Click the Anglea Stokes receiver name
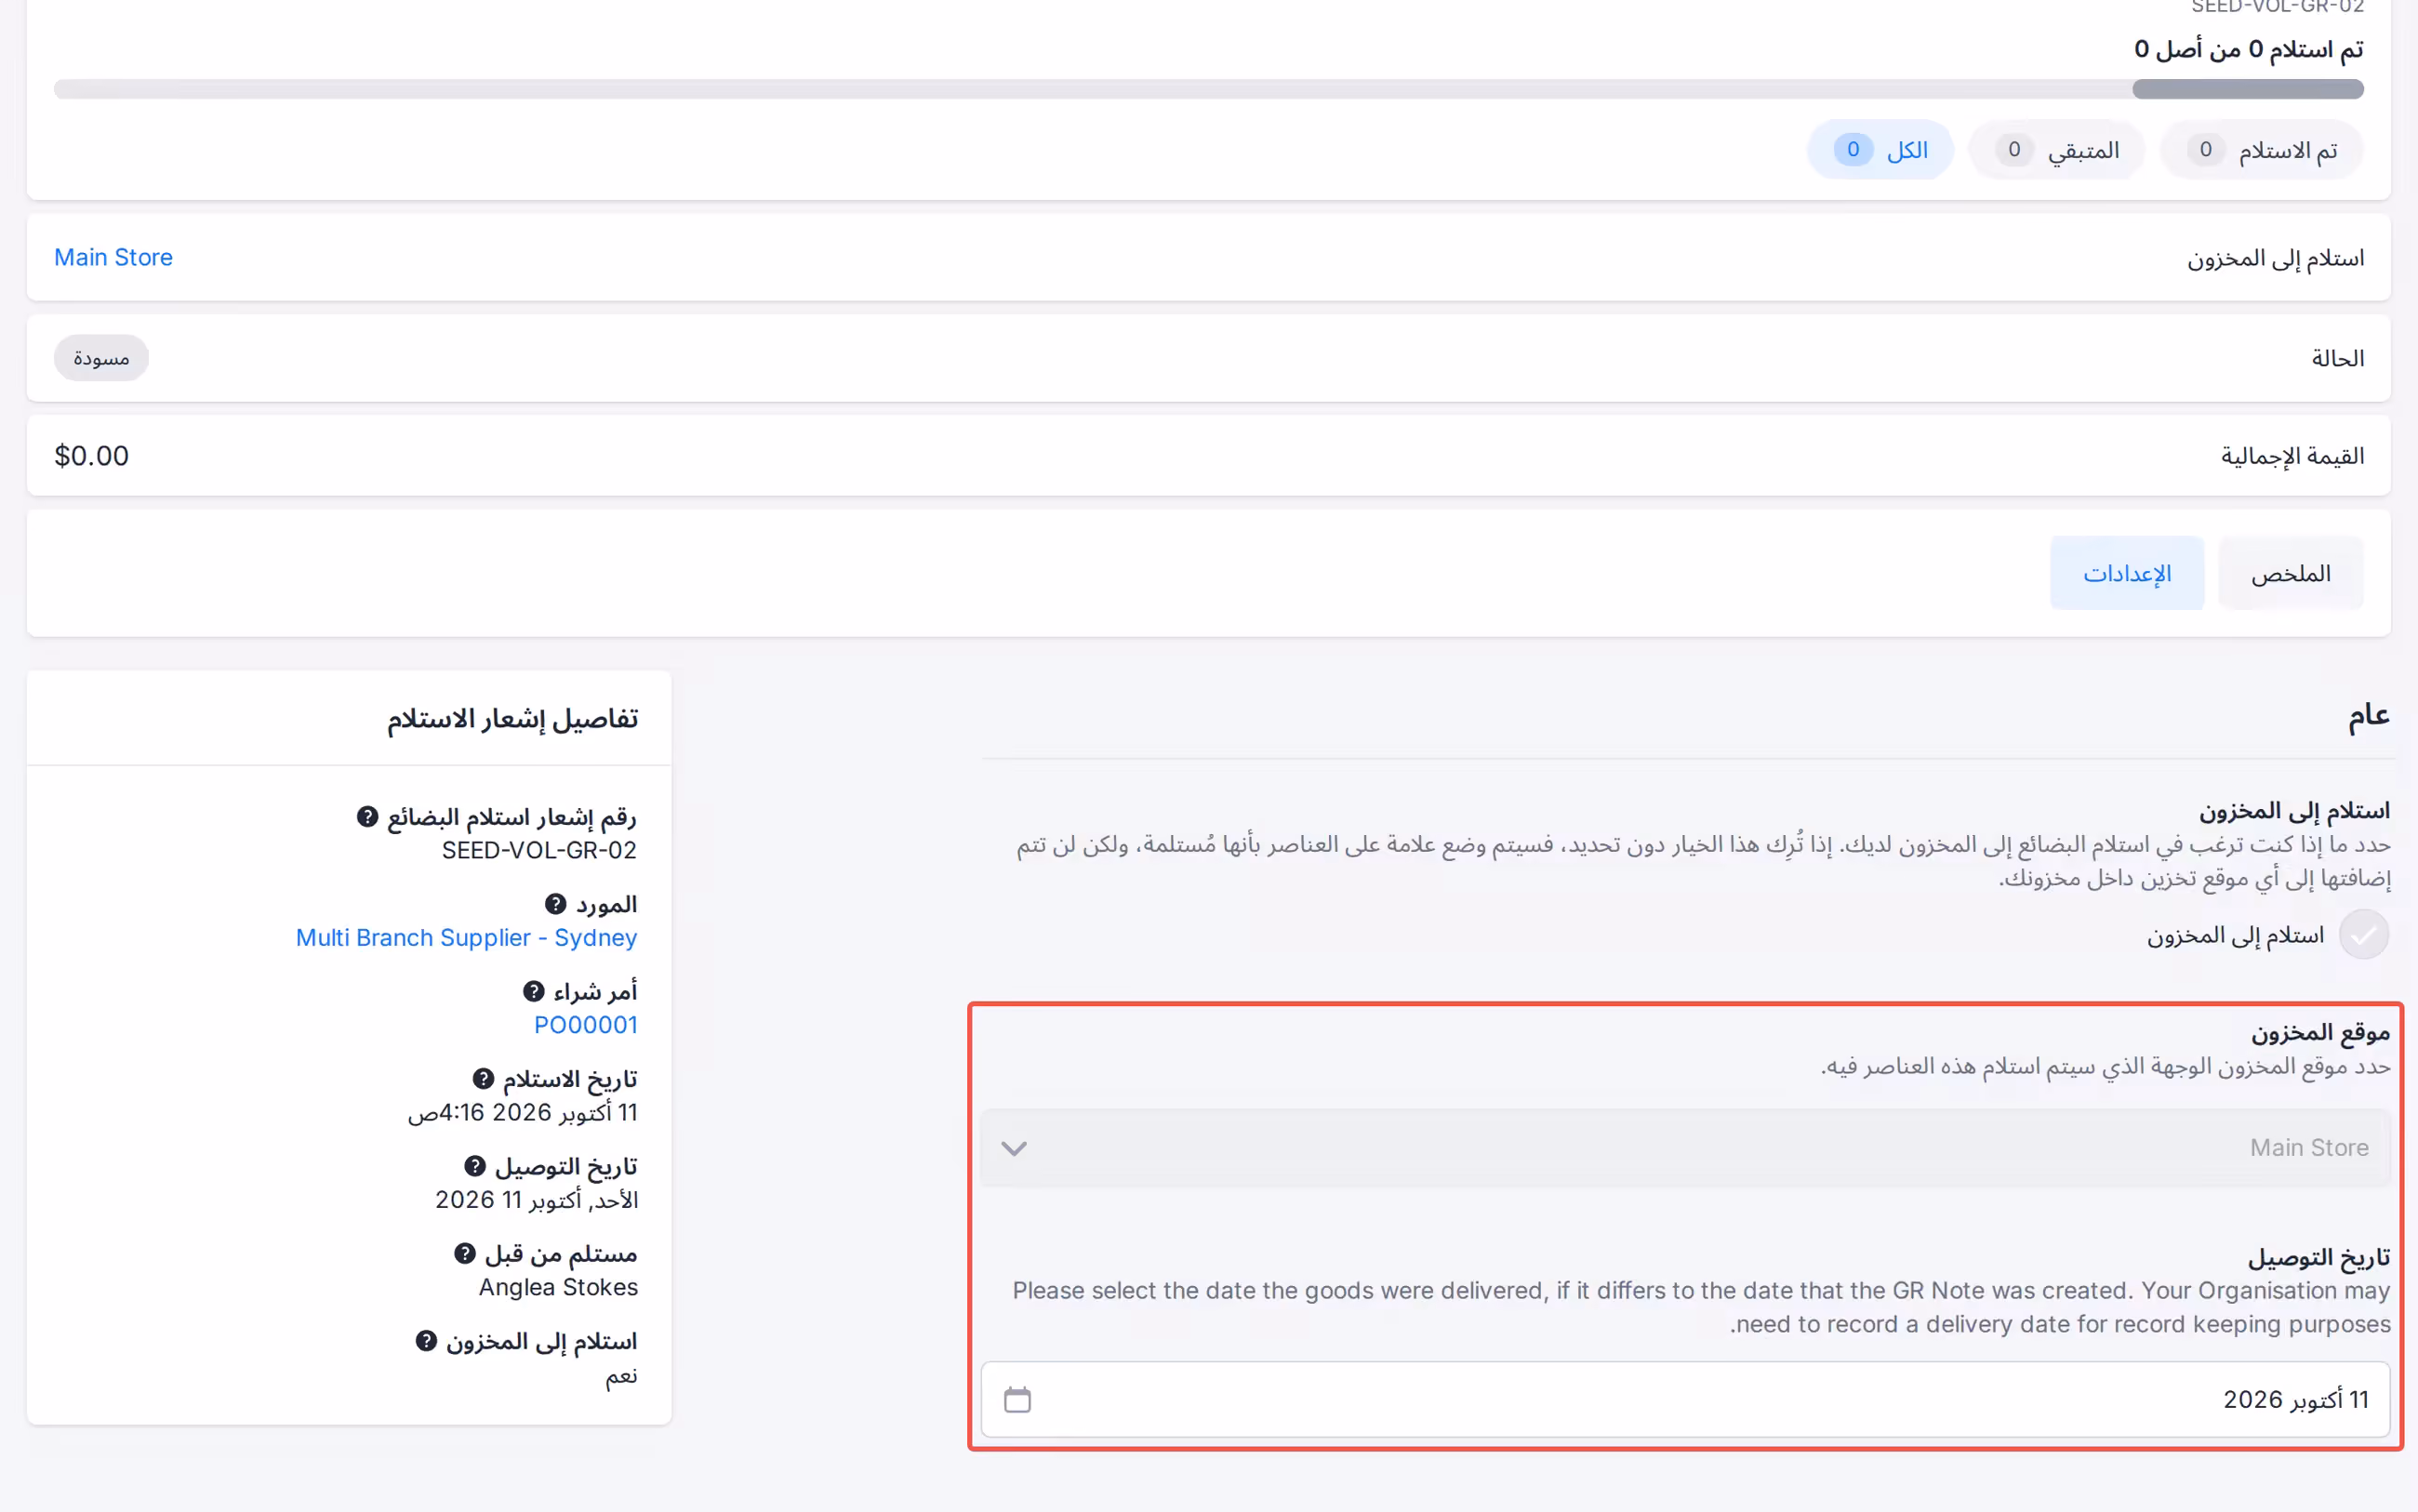This screenshot has width=2418, height=1512. [558, 1287]
